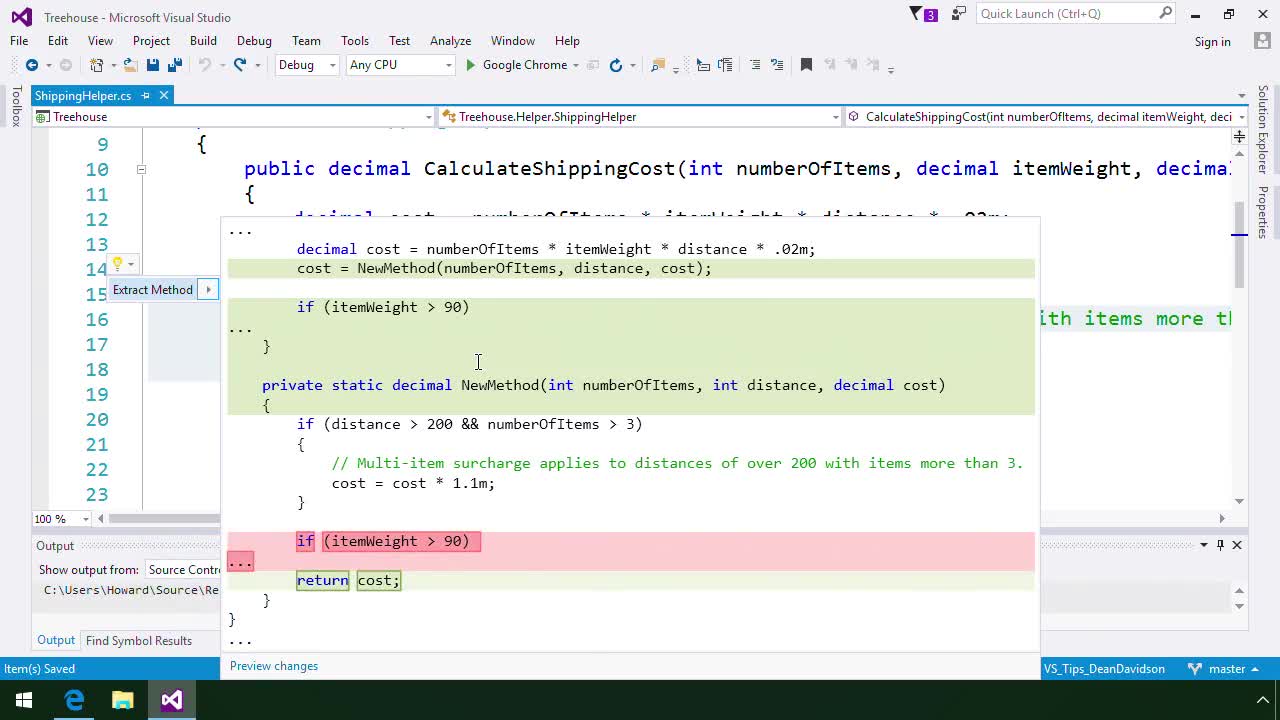1280x720 pixels.
Task: Open the Any CPU platform dropdown
Action: click(449, 65)
